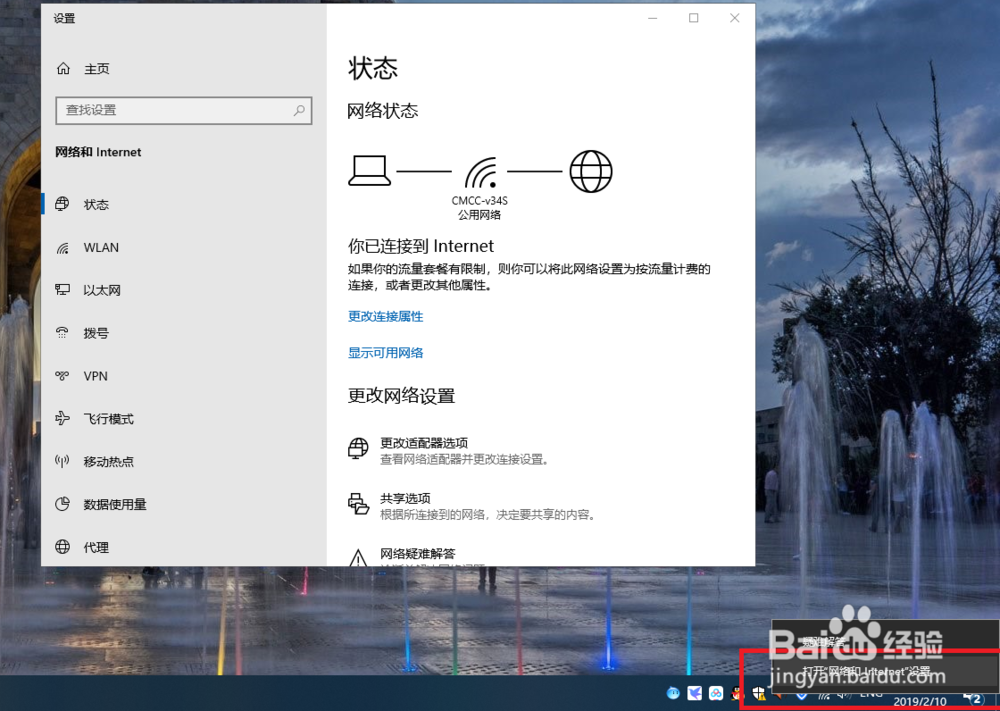Go to 以太网 settings
Viewport: 1000px width, 711px height.
184,290
